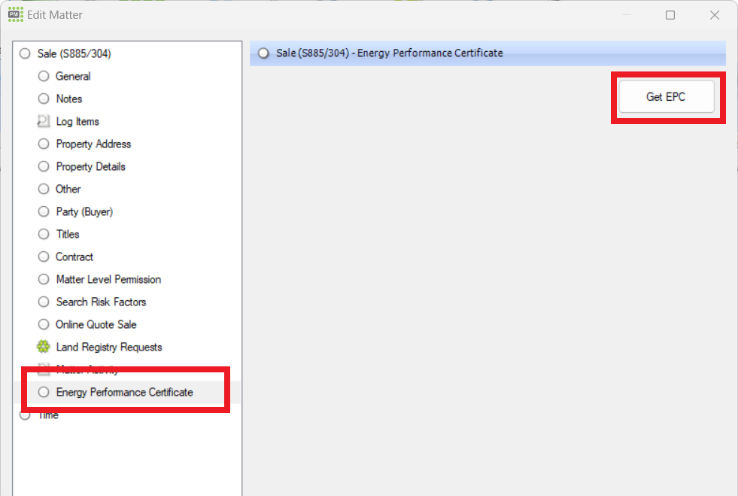
Task: Select the Other section
Action: pos(68,189)
